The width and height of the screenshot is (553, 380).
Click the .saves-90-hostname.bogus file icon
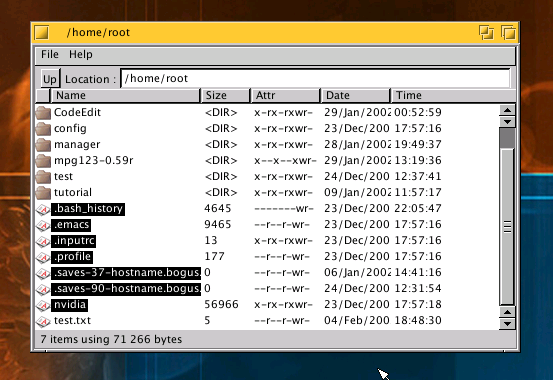tap(43, 289)
